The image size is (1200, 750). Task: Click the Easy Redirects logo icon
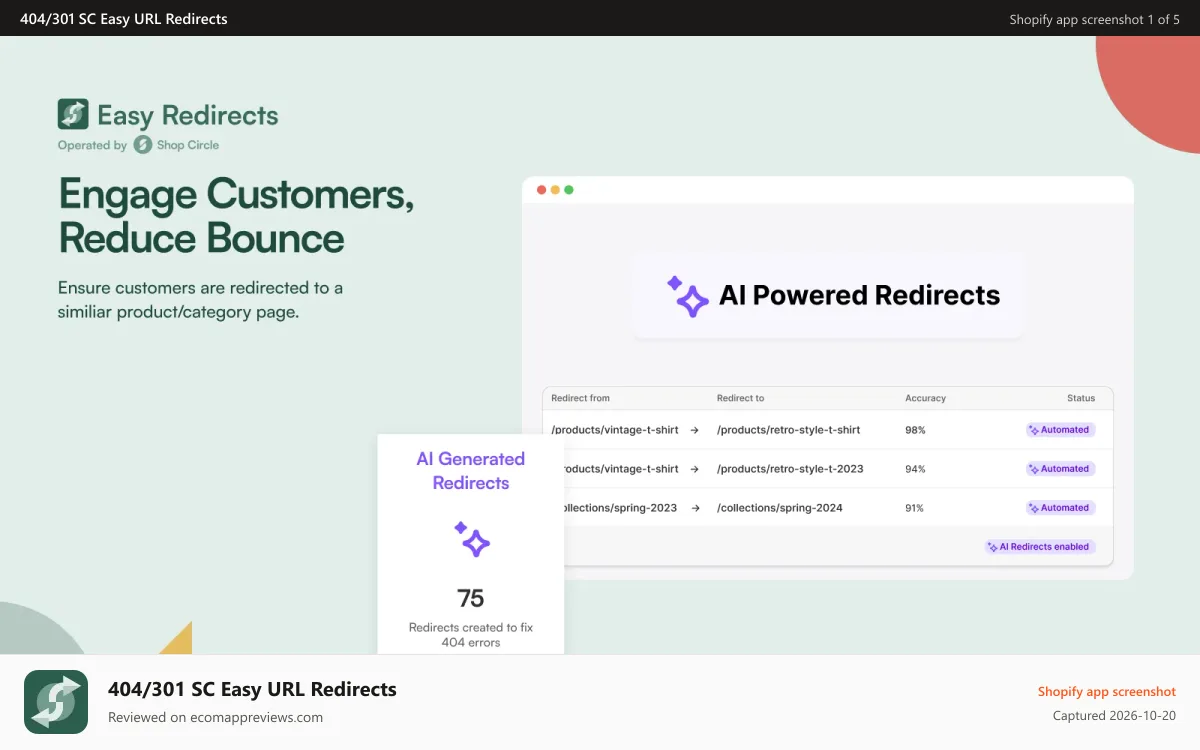(x=73, y=114)
